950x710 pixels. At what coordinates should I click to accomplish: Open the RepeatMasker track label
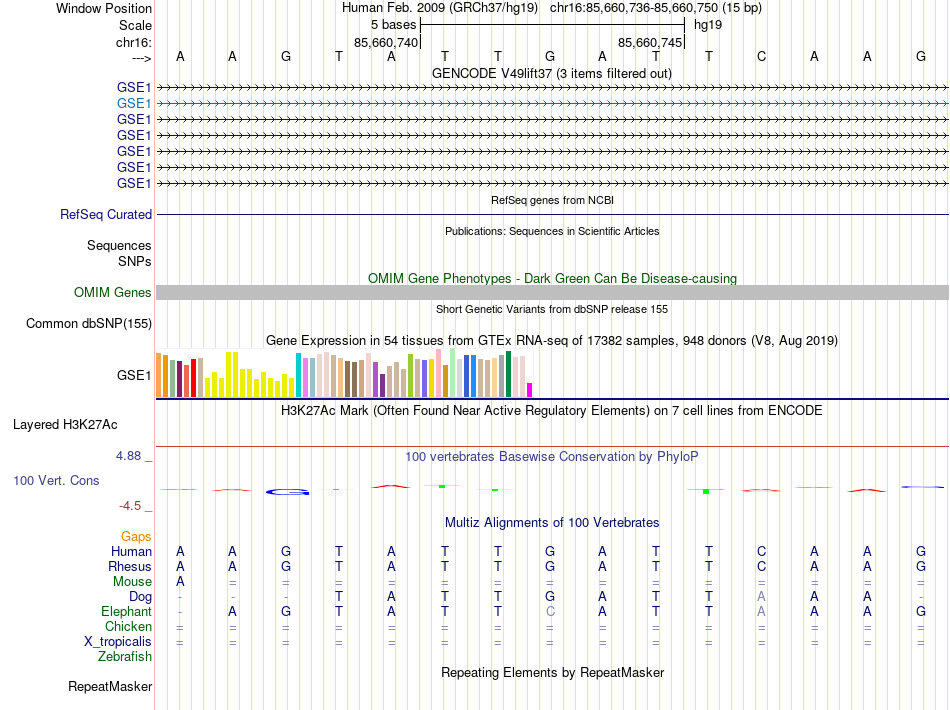click(110, 686)
